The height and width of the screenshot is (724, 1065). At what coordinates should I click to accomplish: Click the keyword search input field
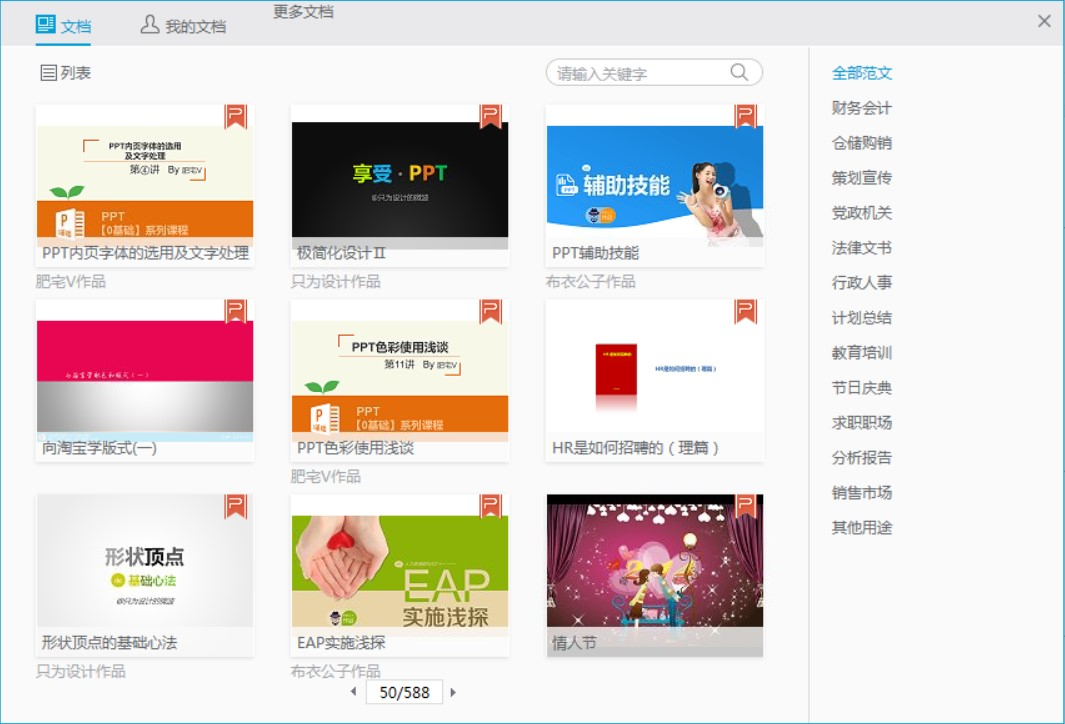tap(640, 73)
